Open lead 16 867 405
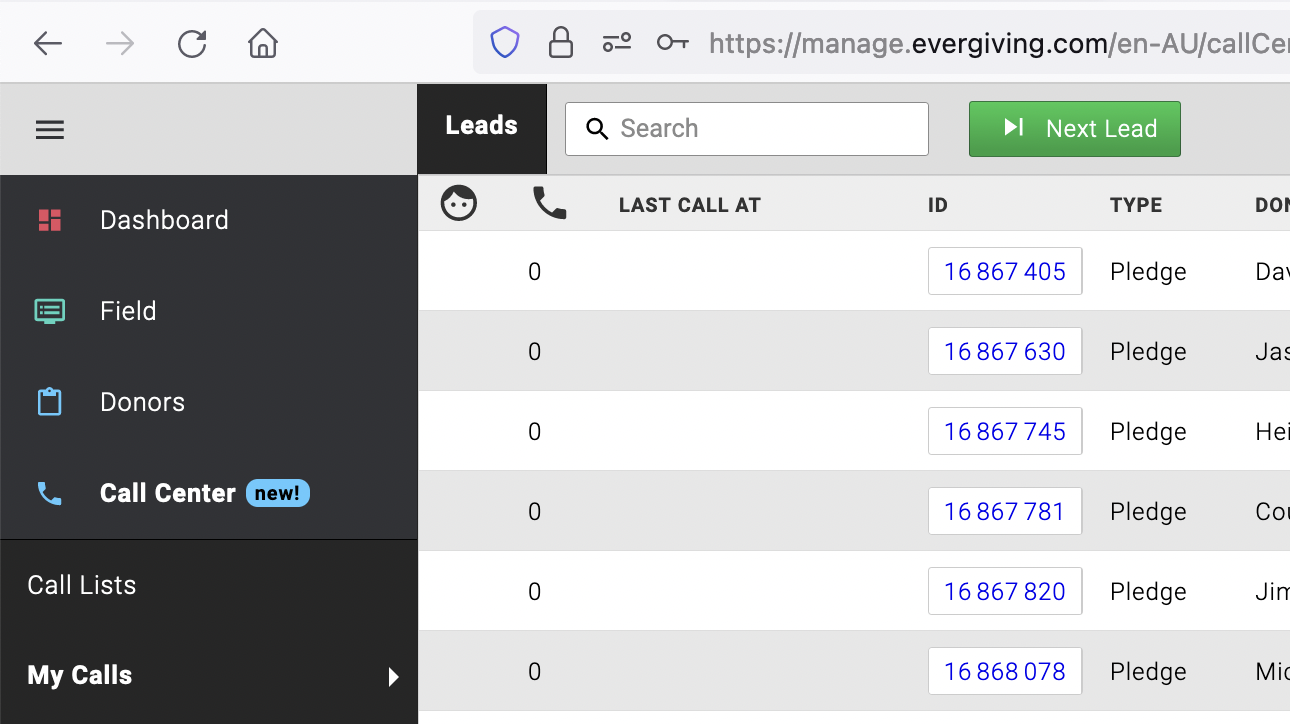The width and height of the screenshot is (1290, 724). pos(1005,271)
